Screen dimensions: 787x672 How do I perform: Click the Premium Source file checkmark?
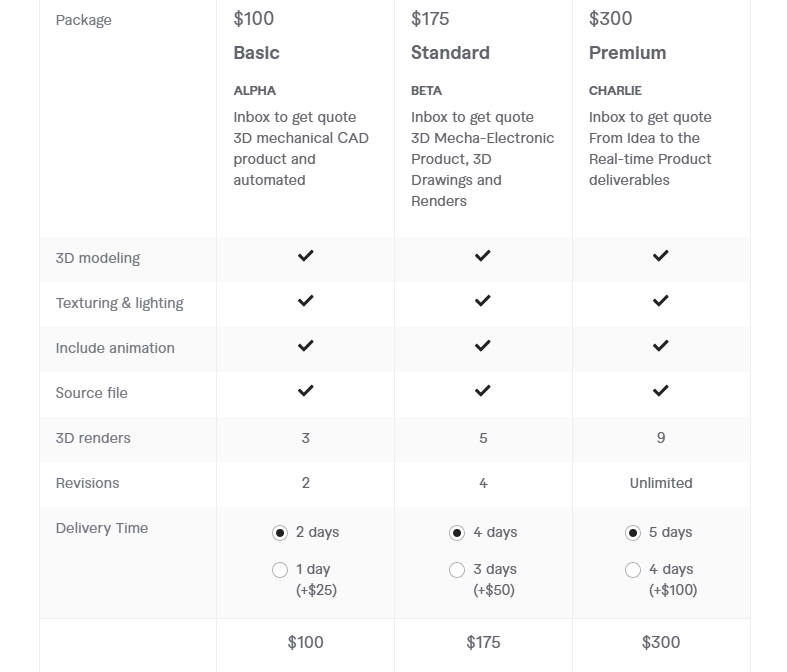[661, 391]
